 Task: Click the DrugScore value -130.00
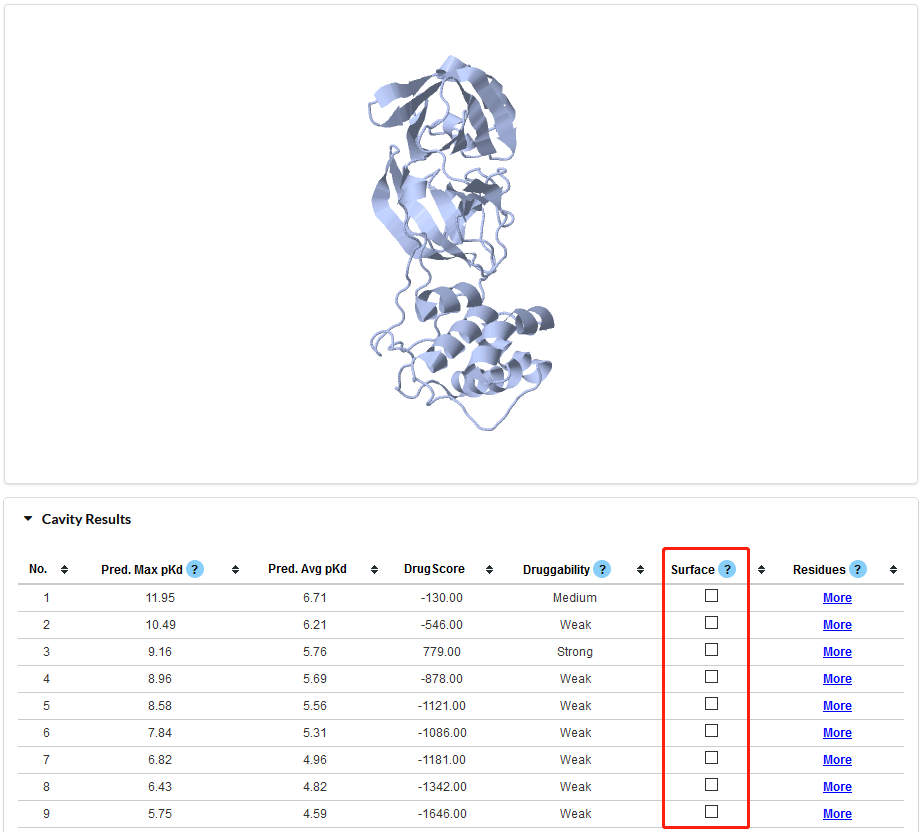pyautogui.click(x=442, y=598)
